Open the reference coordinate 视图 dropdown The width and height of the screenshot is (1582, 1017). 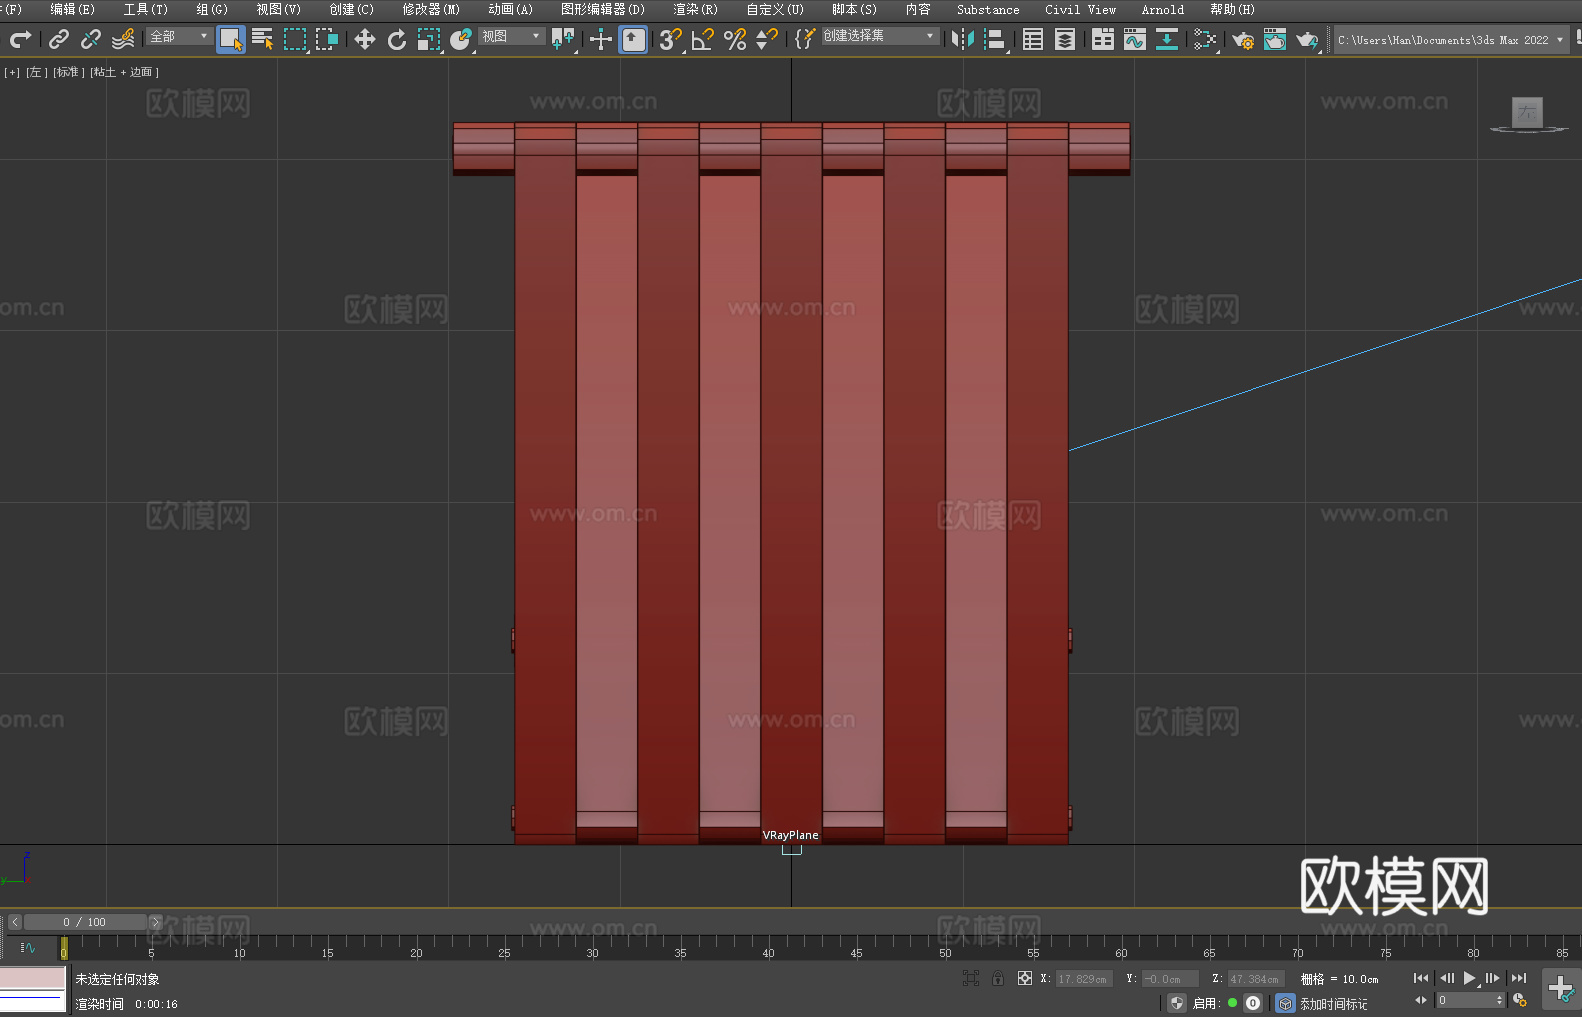pyautogui.click(x=511, y=36)
